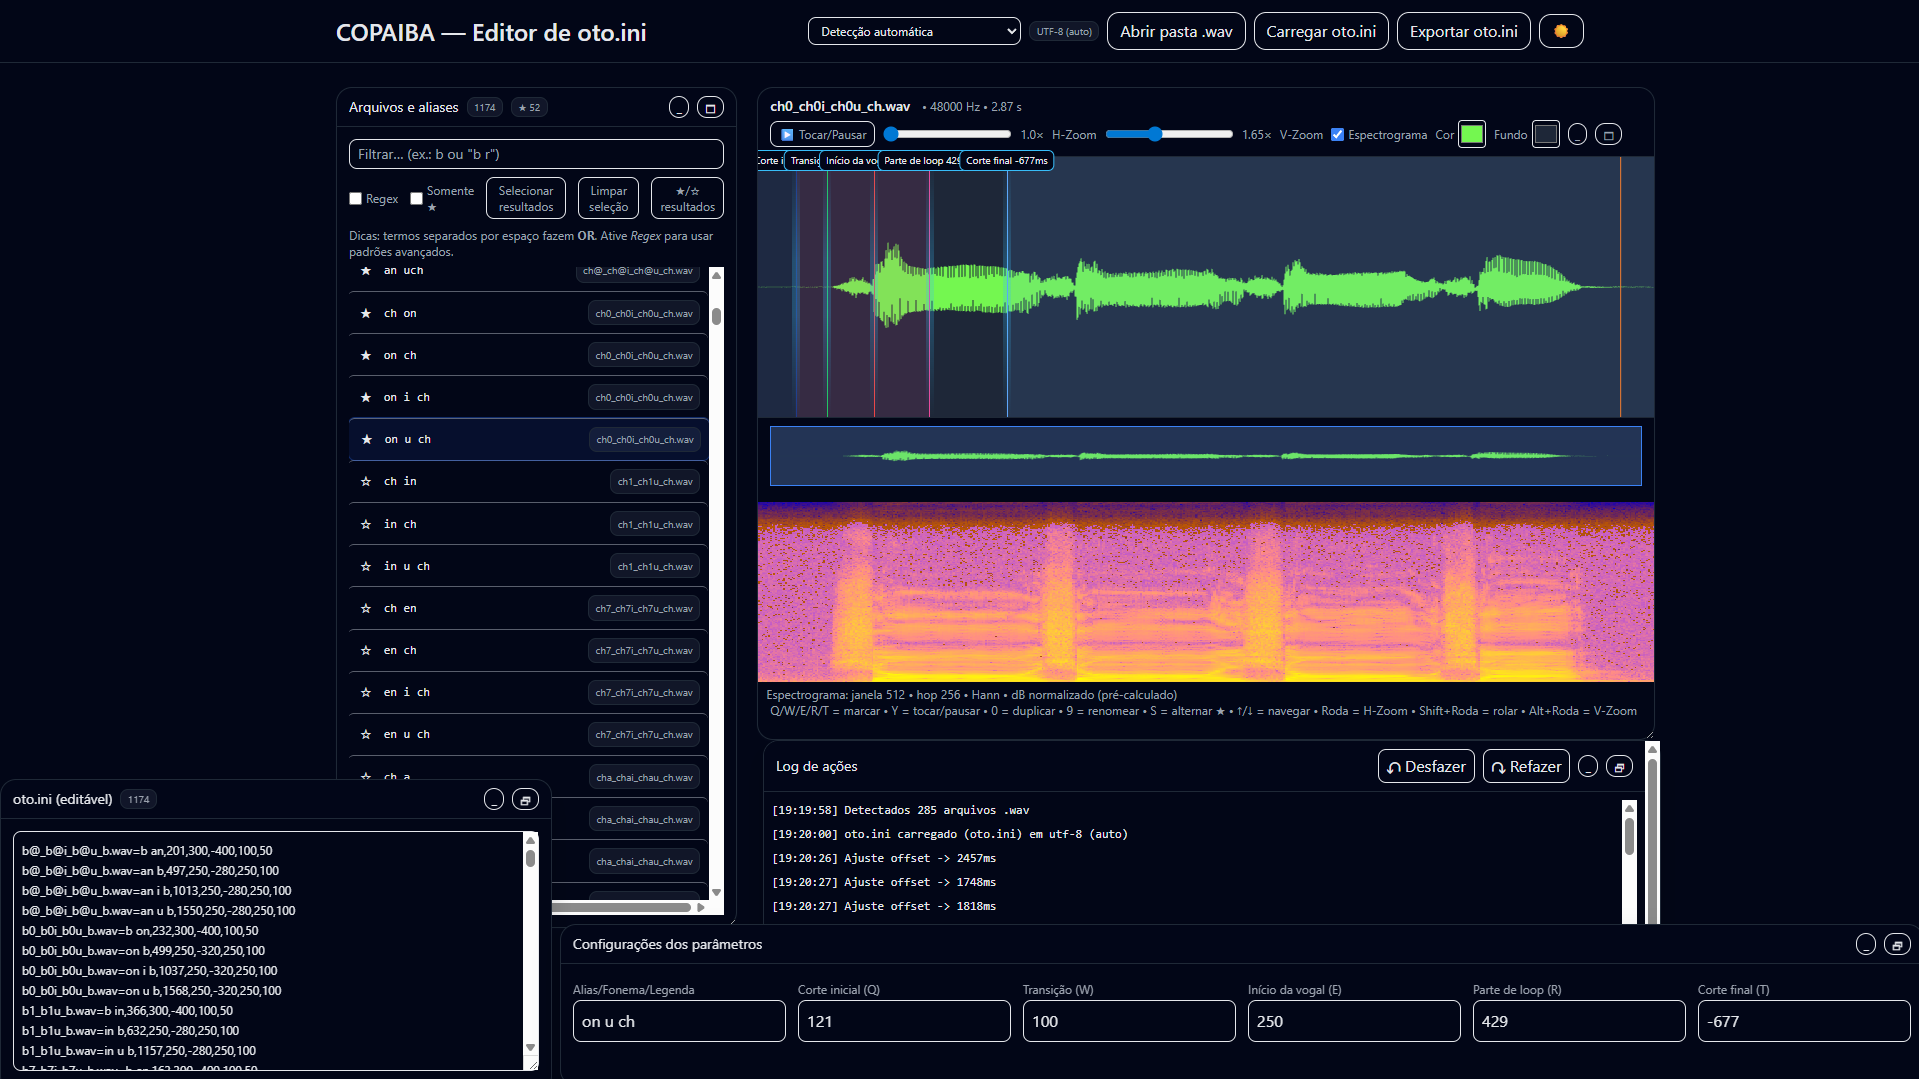
Task: Click the Exportar oto.ini button
Action: tap(1463, 32)
